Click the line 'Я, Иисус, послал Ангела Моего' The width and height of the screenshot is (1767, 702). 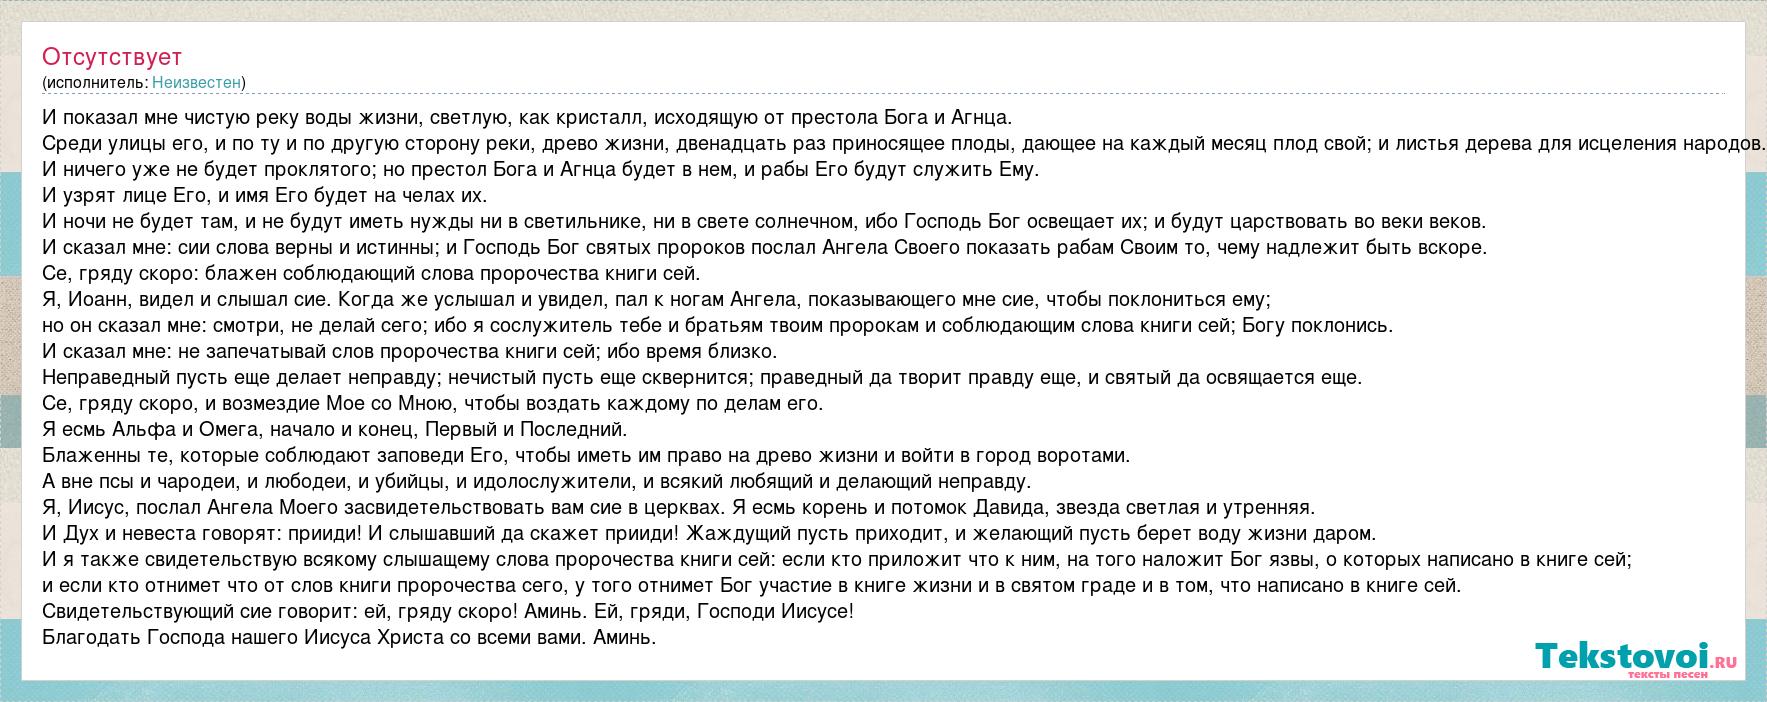[x=679, y=507]
